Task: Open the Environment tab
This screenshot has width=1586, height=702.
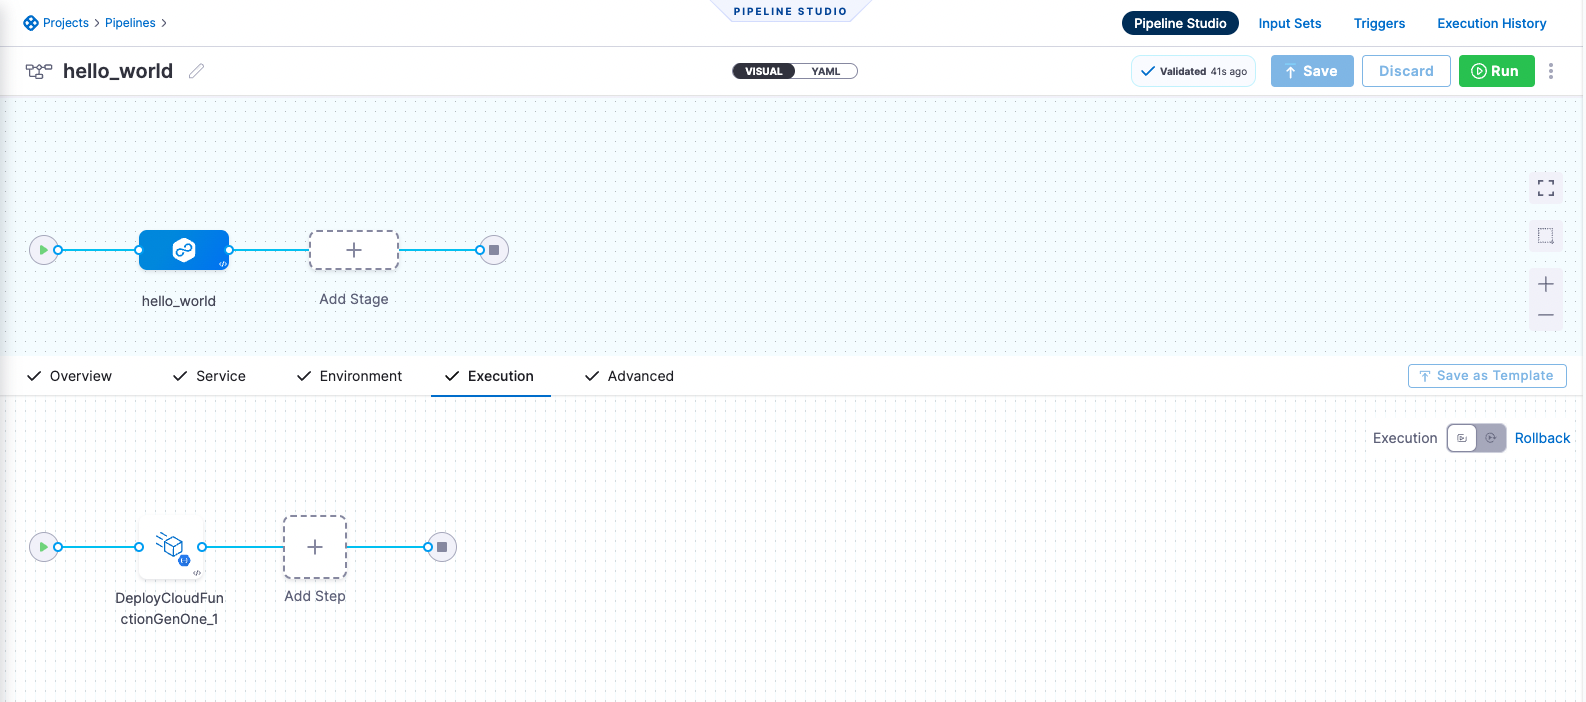Action: point(349,376)
